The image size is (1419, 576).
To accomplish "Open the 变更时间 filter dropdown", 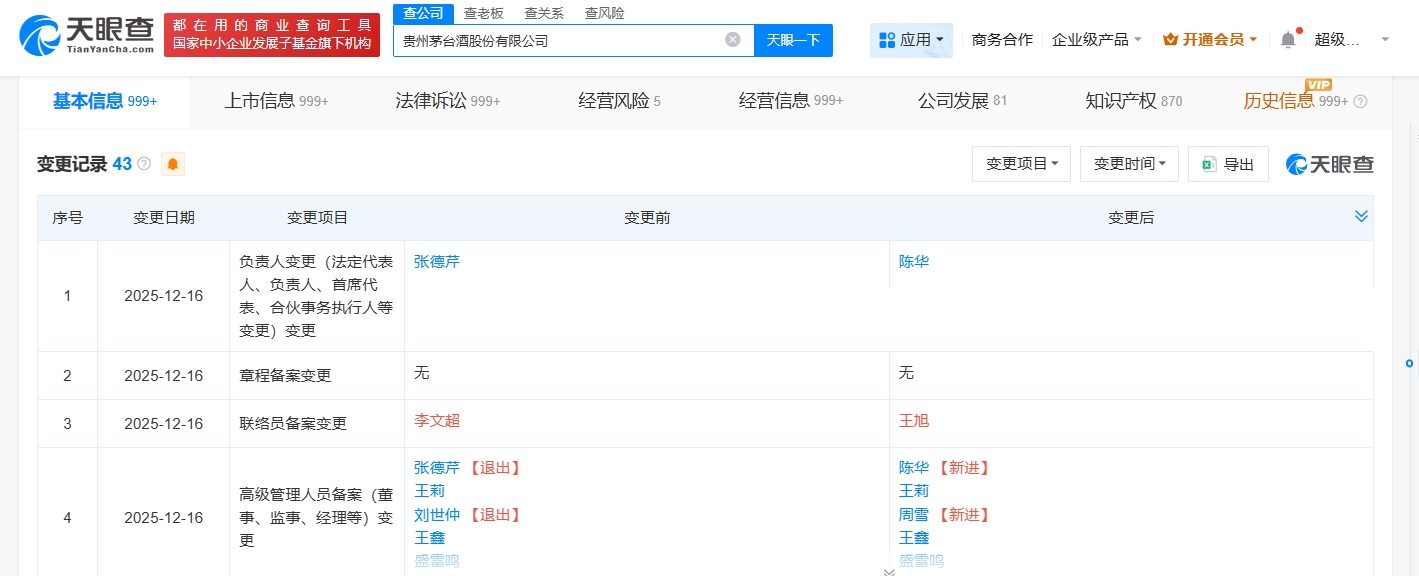I will (1129, 164).
